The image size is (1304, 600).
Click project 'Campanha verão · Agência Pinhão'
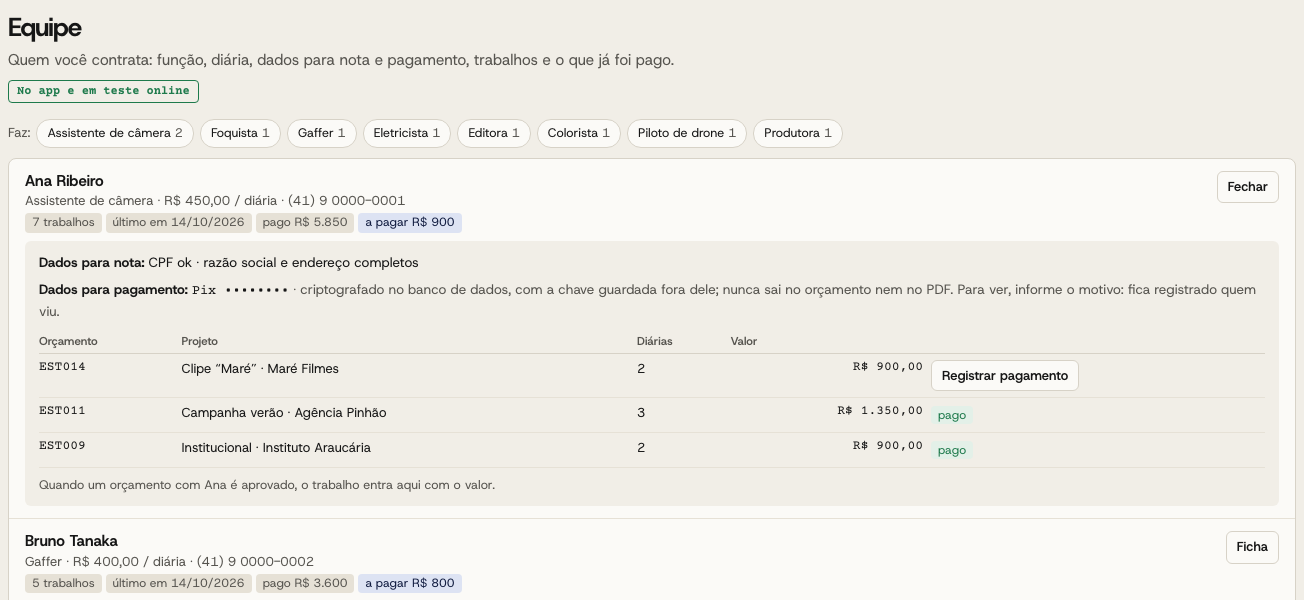[x=284, y=413]
